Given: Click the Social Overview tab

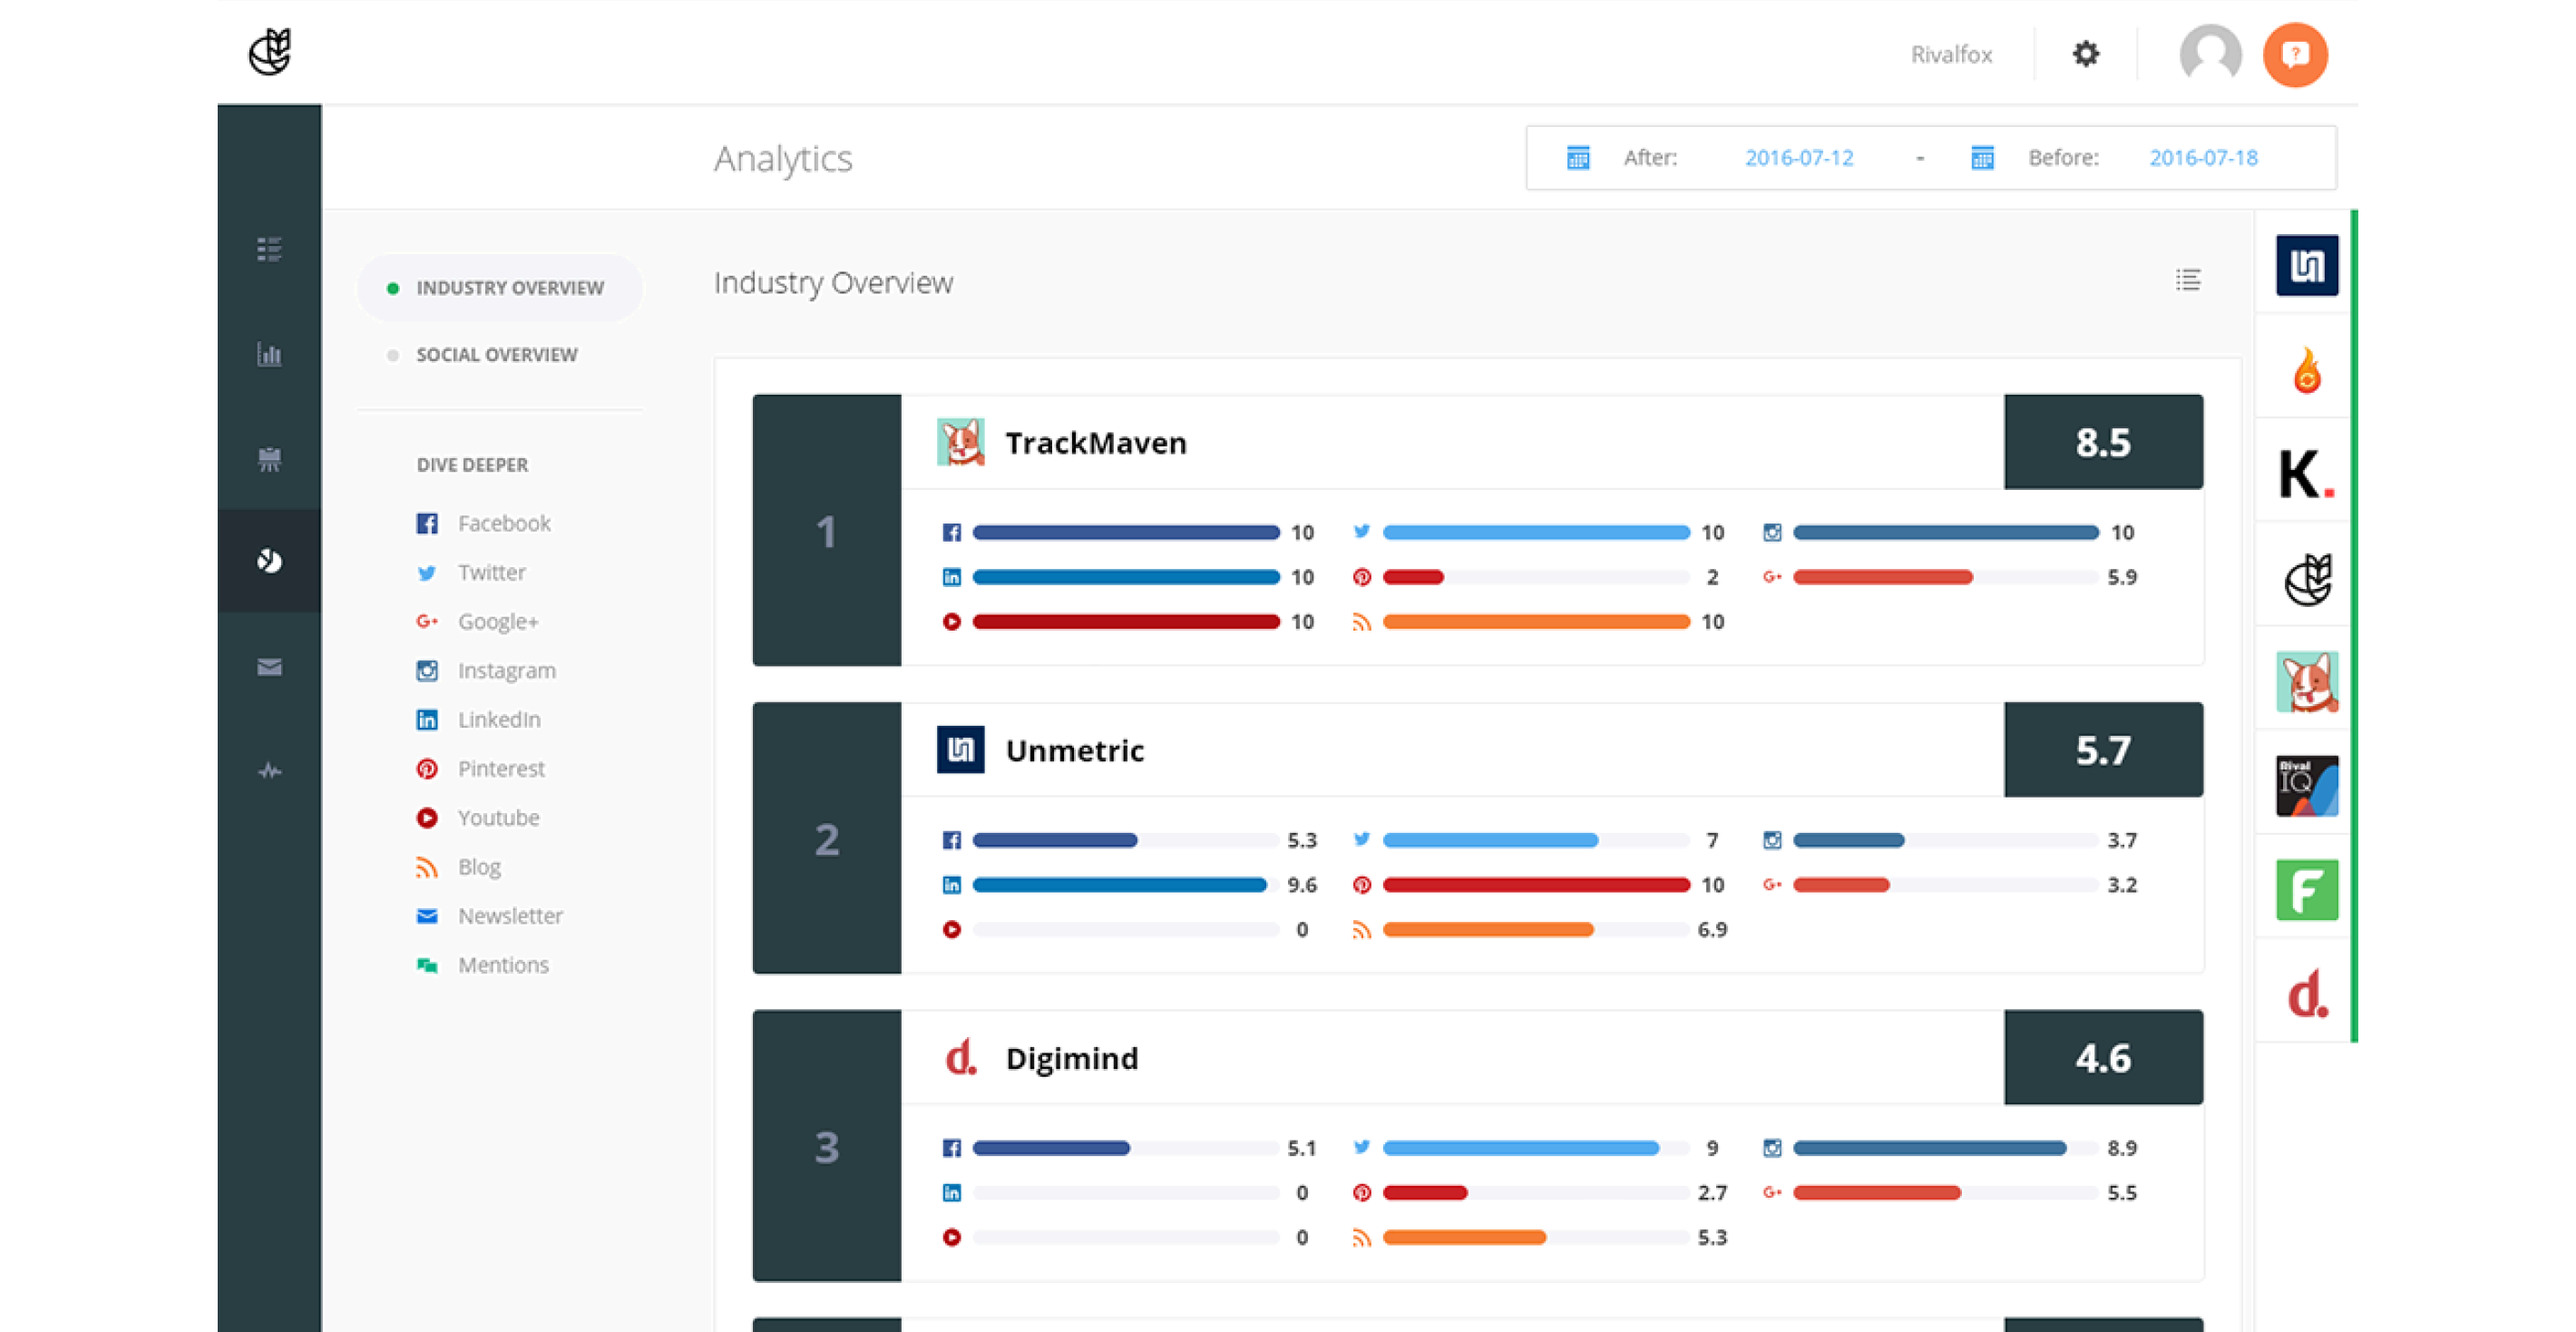Looking at the screenshot, I should (498, 355).
